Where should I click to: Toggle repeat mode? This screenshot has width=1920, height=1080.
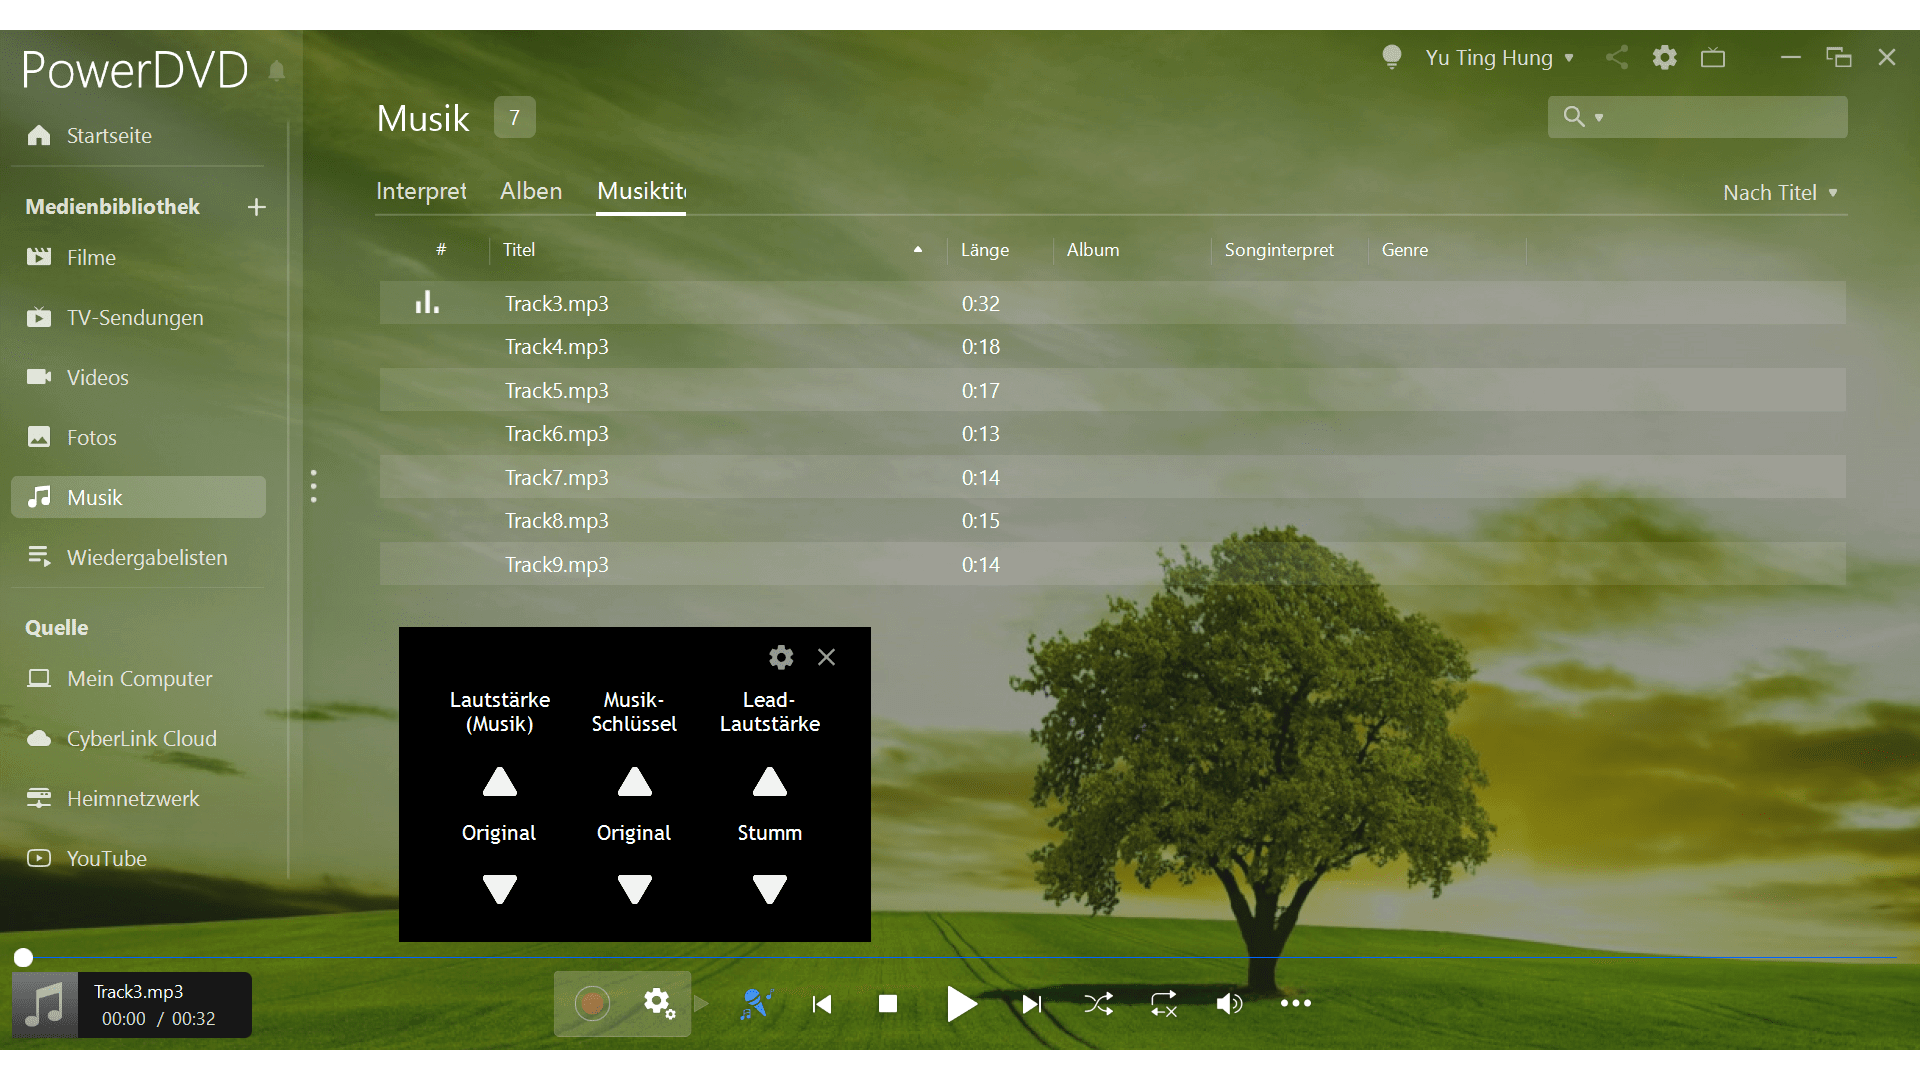pyautogui.click(x=1164, y=1003)
